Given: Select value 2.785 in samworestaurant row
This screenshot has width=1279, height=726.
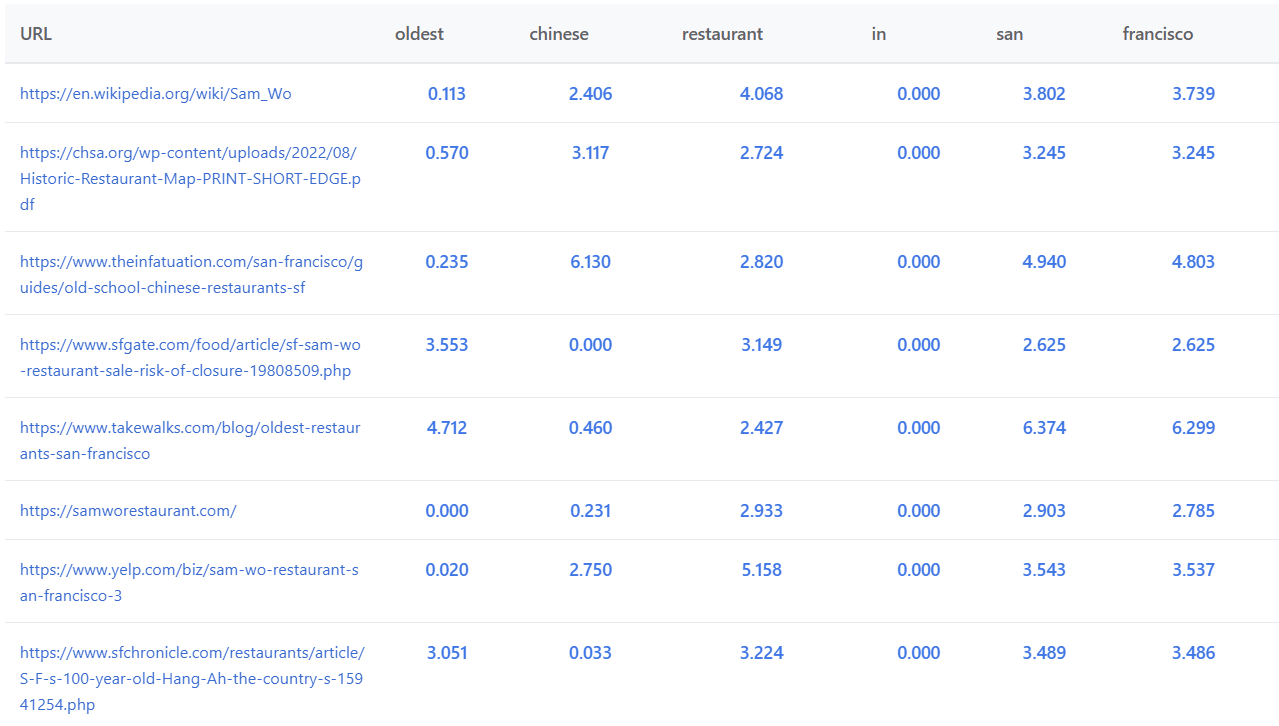Looking at the screenshot, I should tap(1194, 511).
